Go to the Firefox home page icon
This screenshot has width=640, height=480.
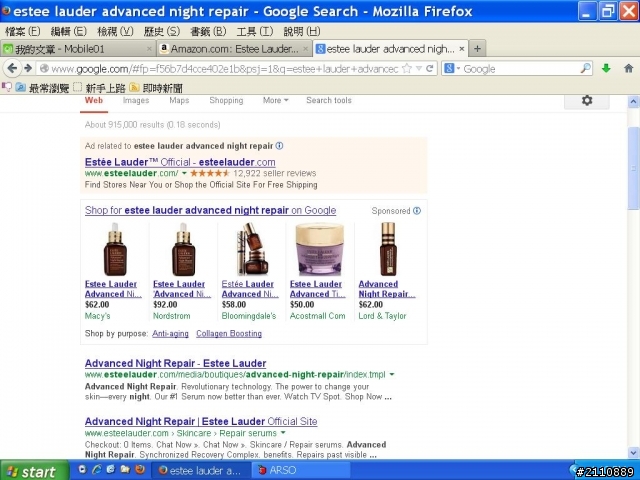(x=629, y=69)
